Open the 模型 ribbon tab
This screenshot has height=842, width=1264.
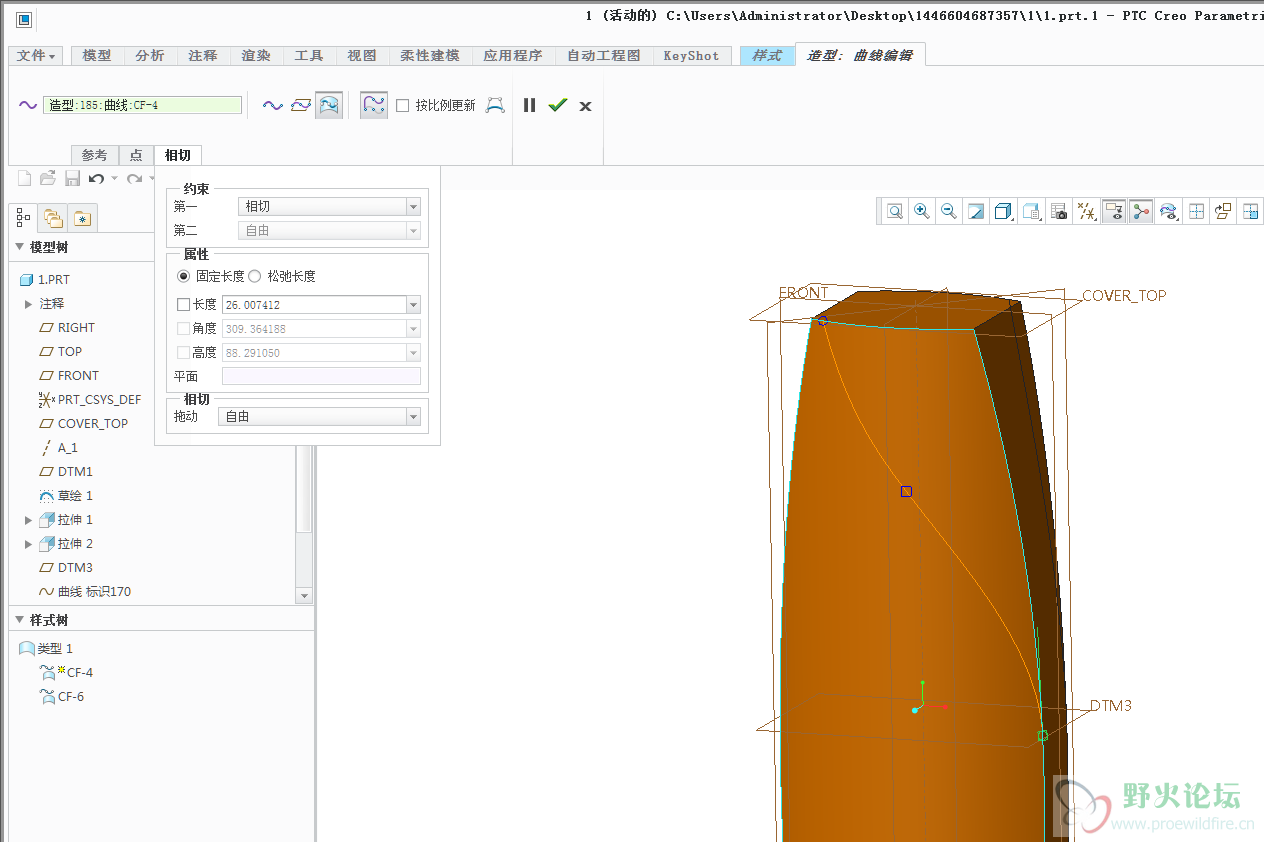tap(97, 56)
